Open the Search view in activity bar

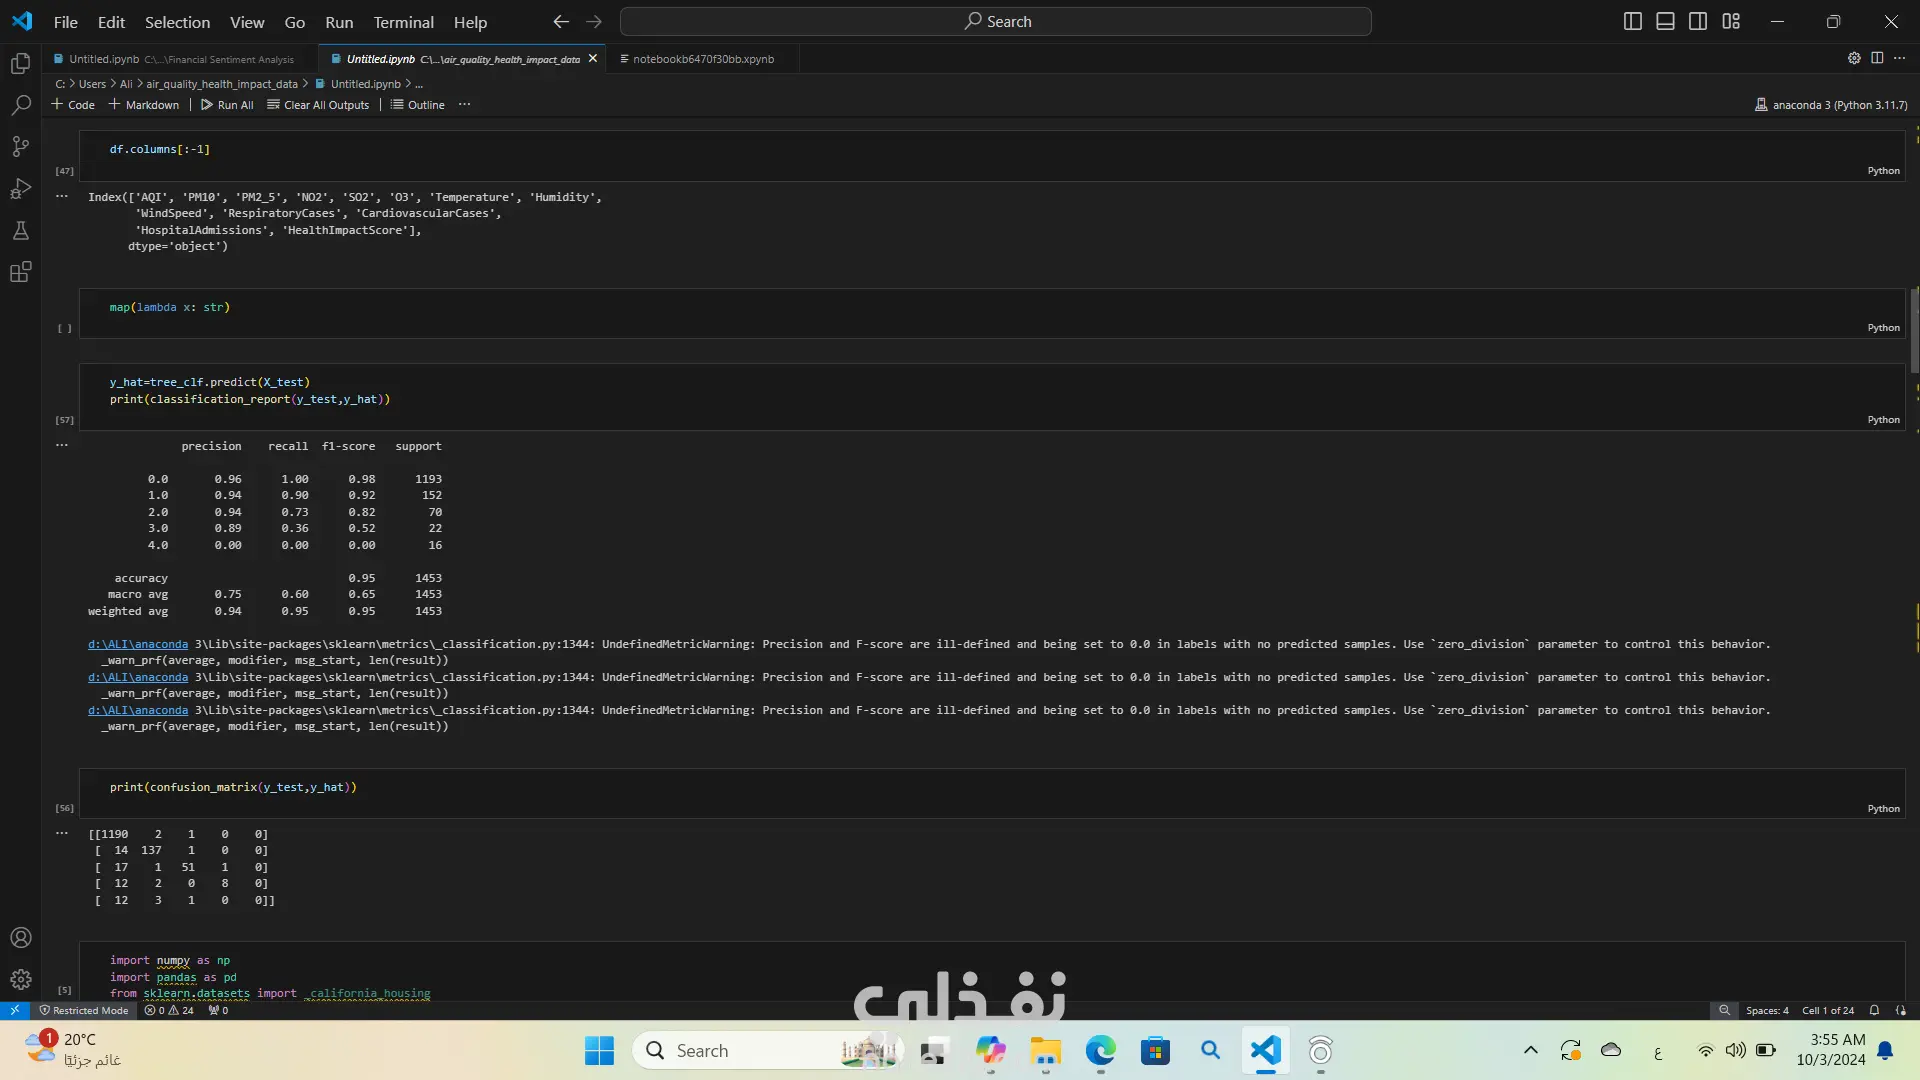pyautogui.click(x=20, y=105)
